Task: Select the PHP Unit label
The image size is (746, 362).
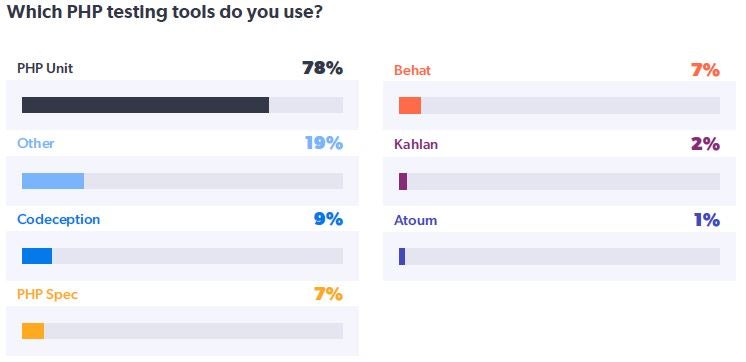Action: (x=45, y=68)
